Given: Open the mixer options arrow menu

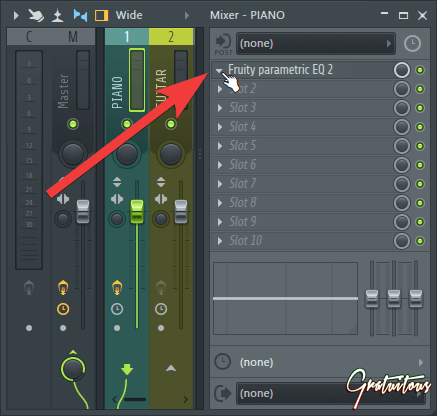Looking at the screenshot, I should point(16,15).
